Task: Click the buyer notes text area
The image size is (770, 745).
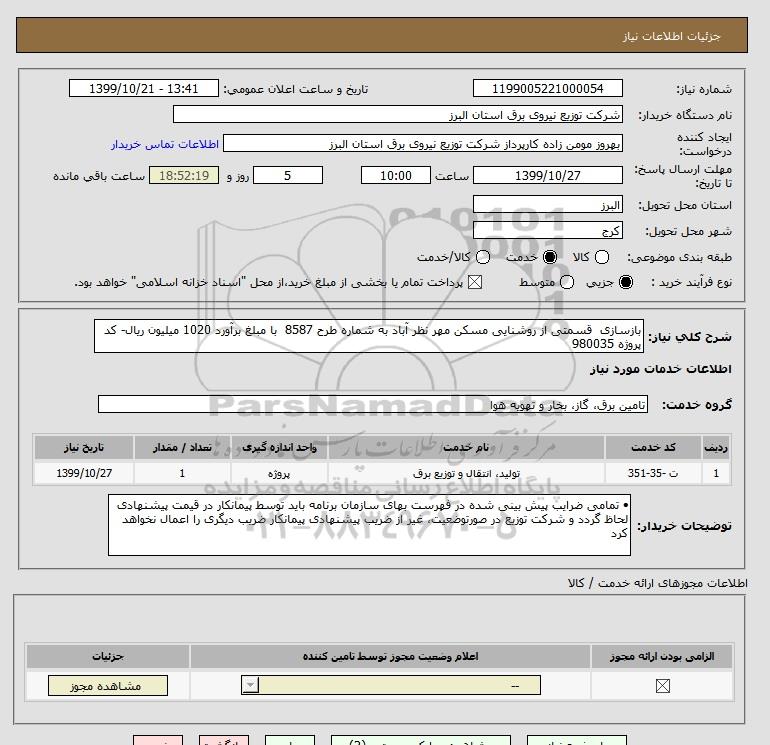Action: [369, 525]
